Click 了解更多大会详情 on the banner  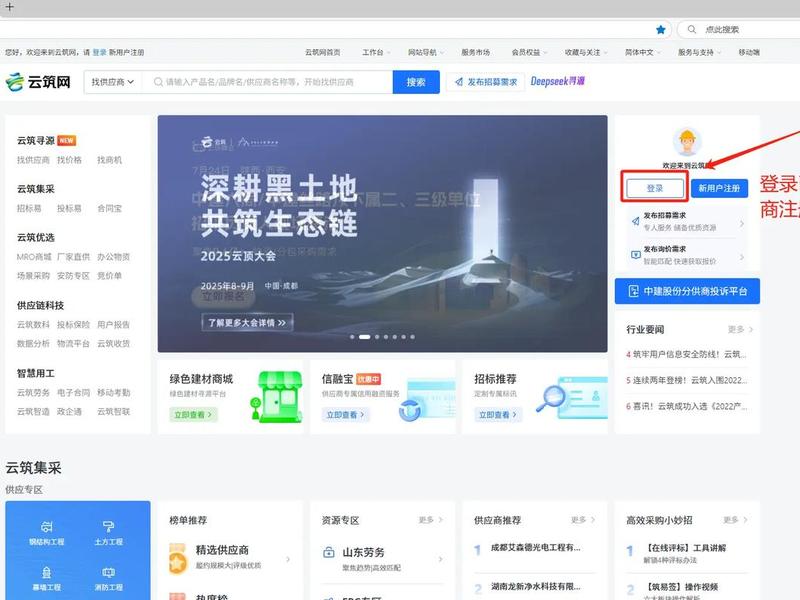click(247, 322)
